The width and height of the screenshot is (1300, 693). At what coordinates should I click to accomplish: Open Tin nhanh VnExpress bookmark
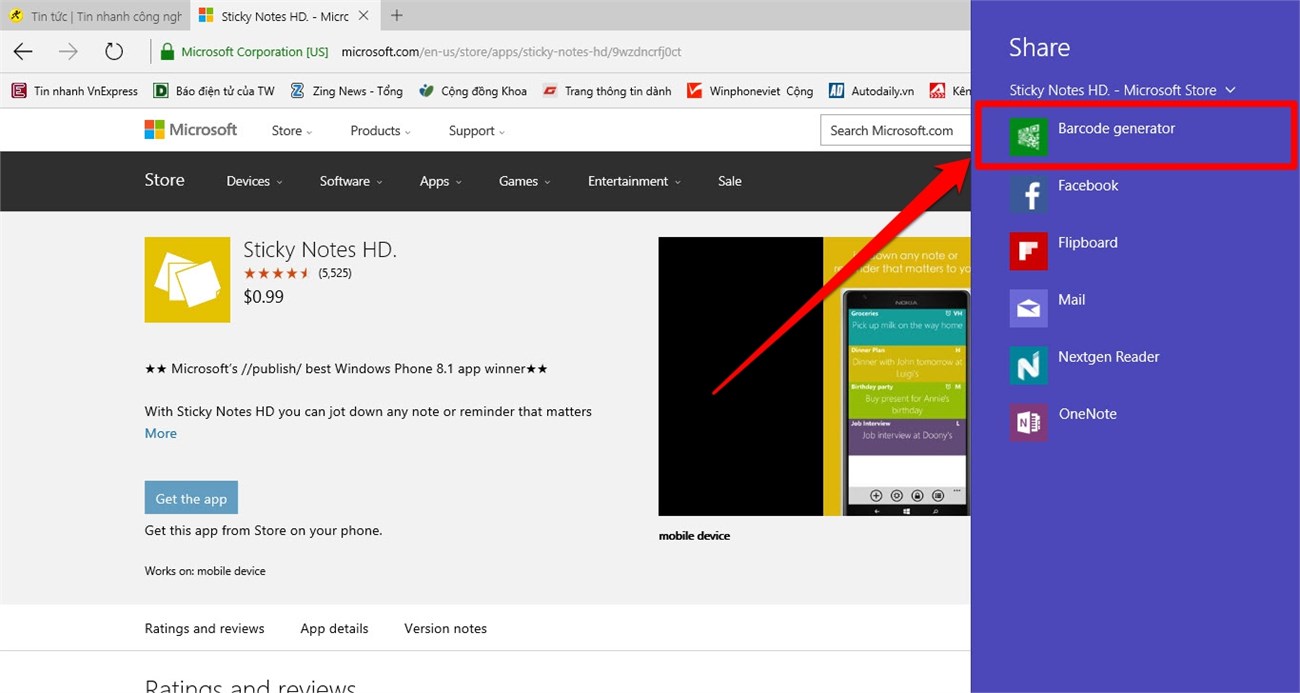click(x=75, y=91)
